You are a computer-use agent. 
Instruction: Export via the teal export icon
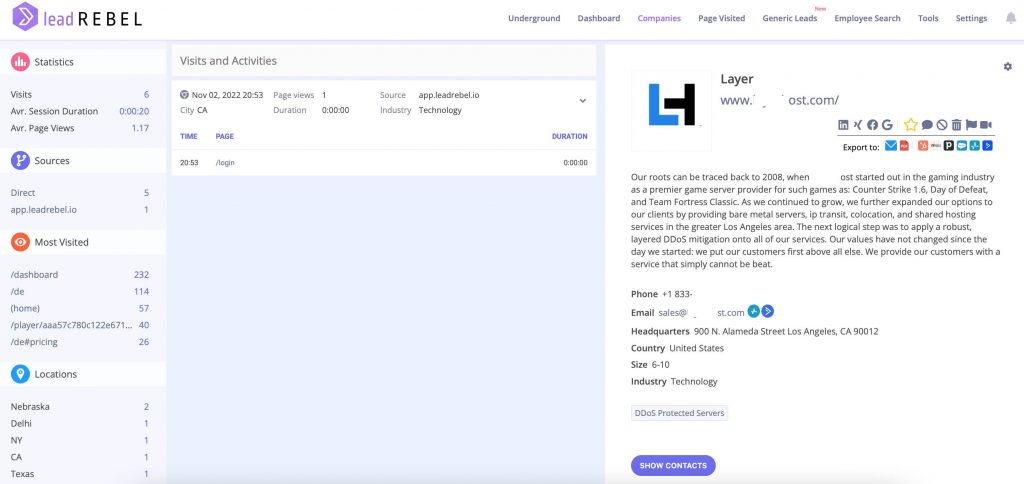coord(975,146)
